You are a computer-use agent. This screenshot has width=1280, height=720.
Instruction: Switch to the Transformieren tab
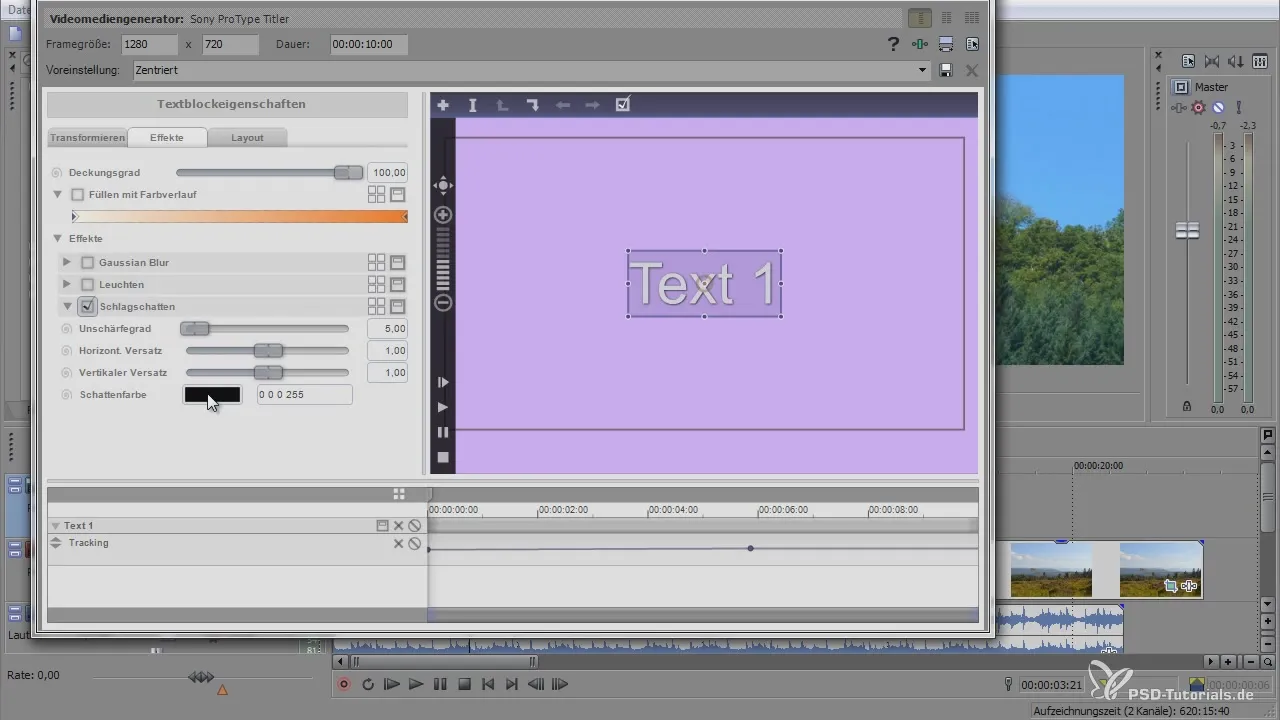point(88,138)
